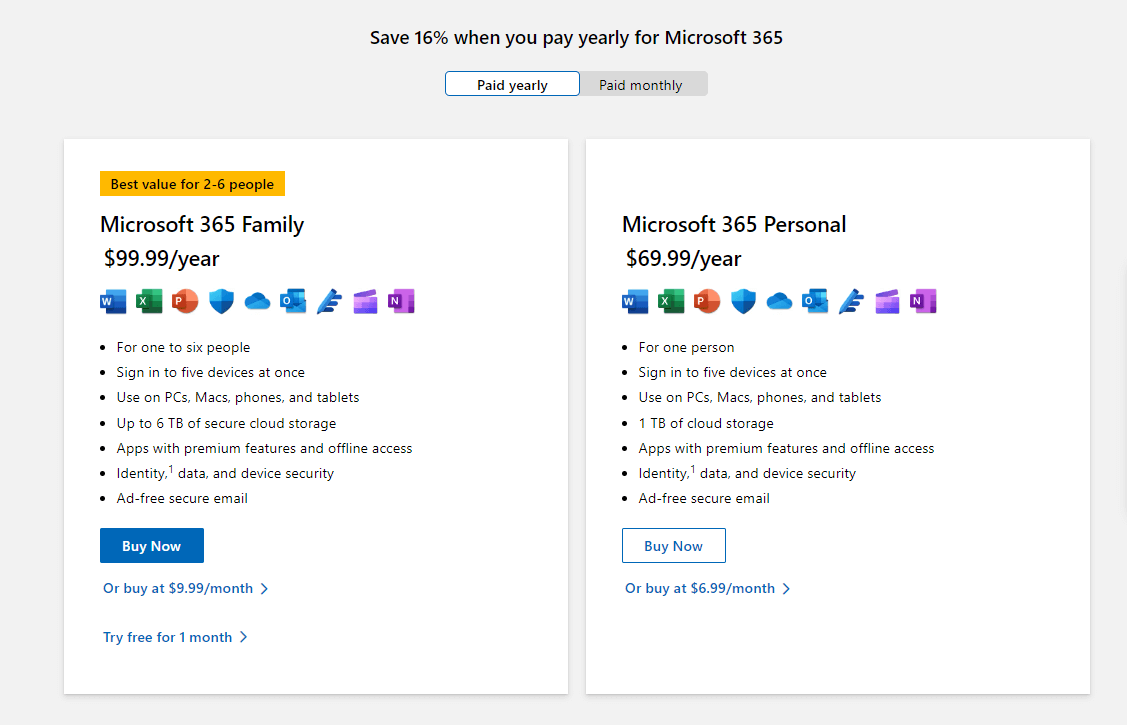Open the Microsoft Defender shield icon, Family plan
1127x725 pixels.
tap(221, 301)
